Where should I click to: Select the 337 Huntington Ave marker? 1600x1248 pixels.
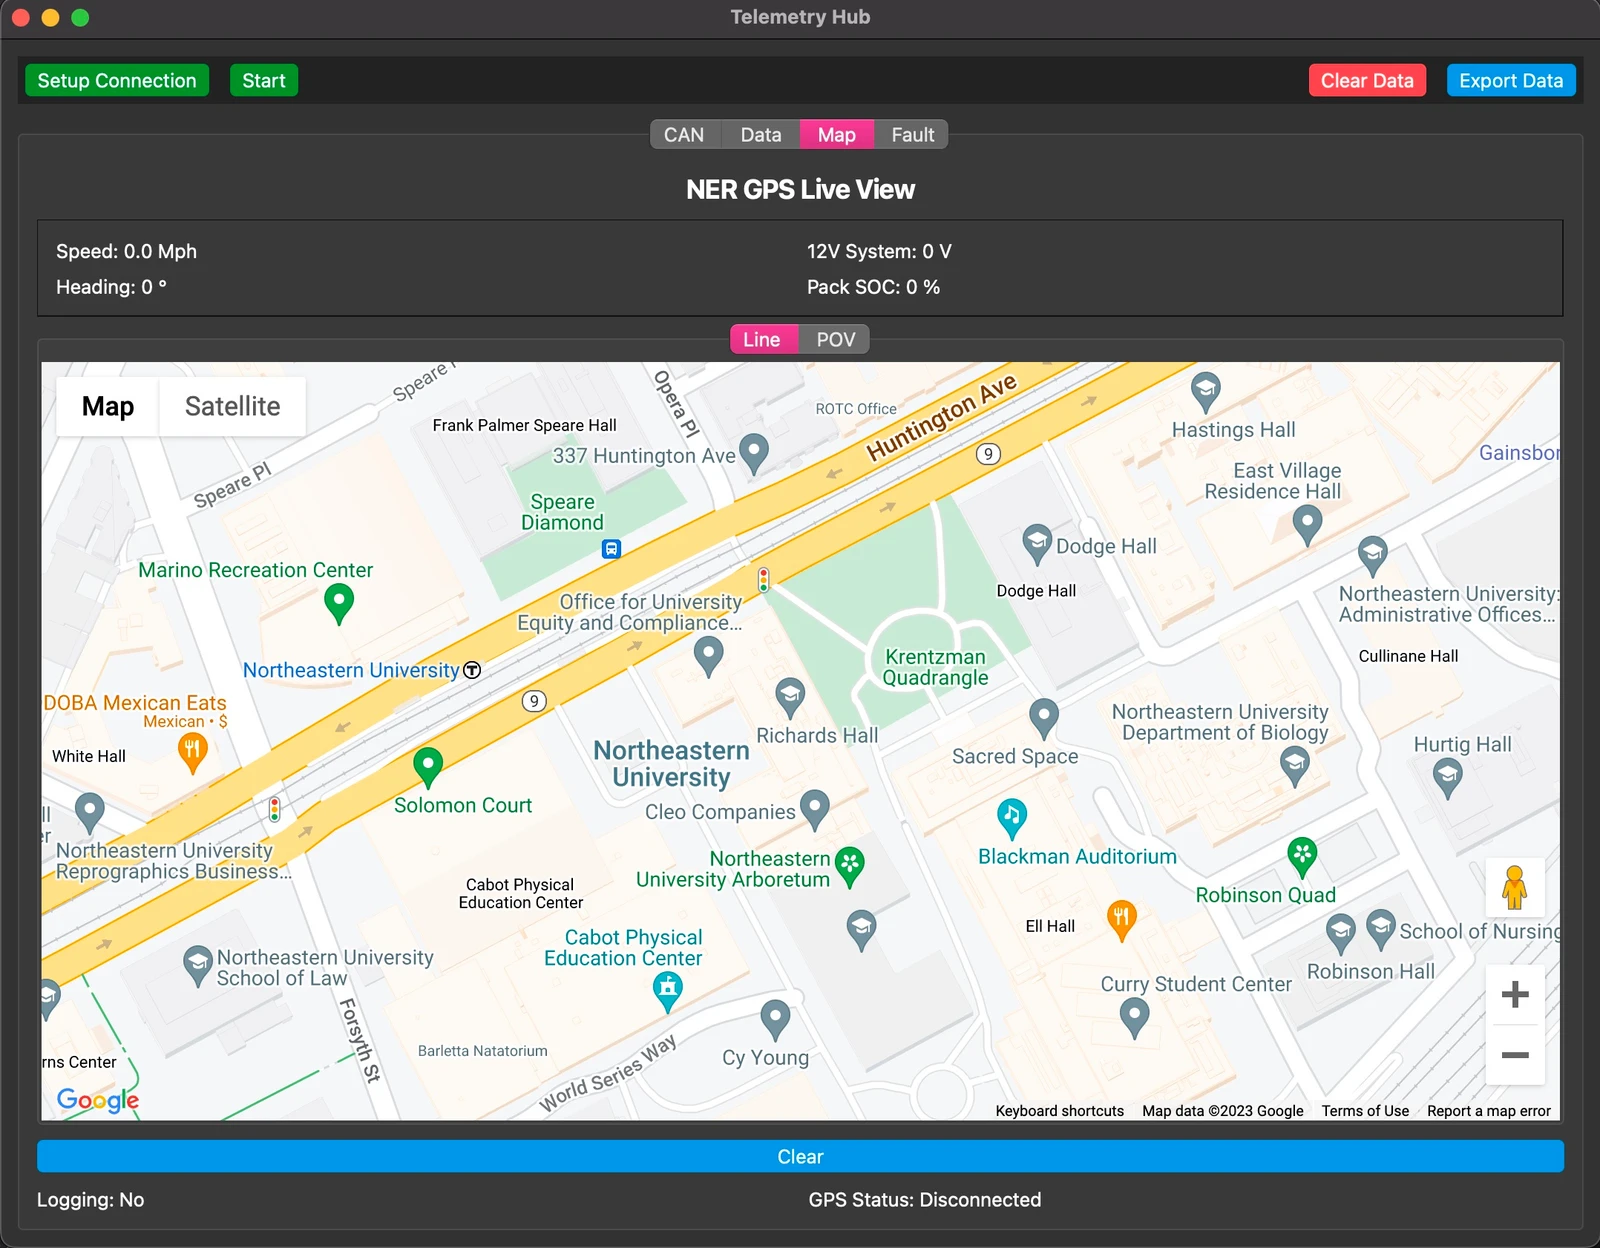point(753,453)
